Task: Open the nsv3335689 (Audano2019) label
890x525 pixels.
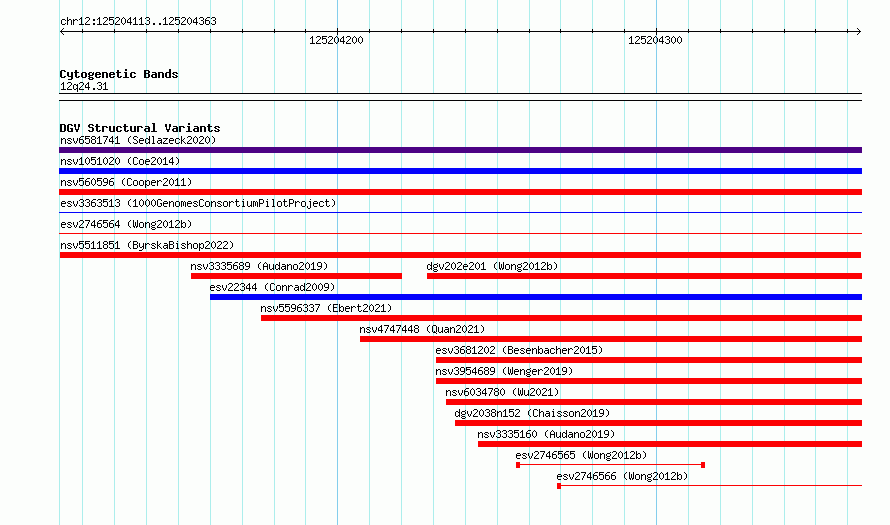Action: 259,266
